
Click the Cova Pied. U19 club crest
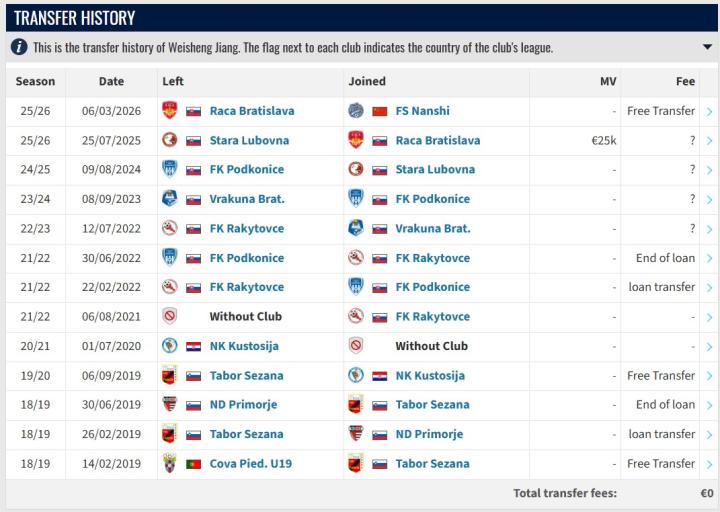(x=169, y=463)
